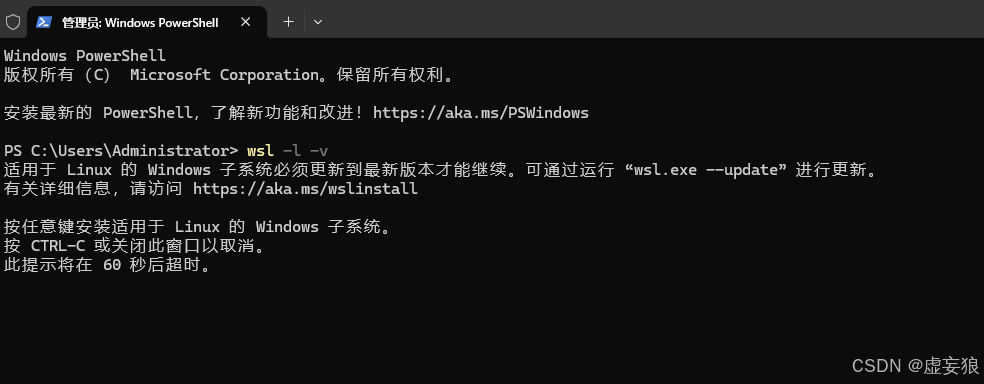Click the CTRL-C cancel instruction line
Screen dimensions: 984x384
(135, 246)
